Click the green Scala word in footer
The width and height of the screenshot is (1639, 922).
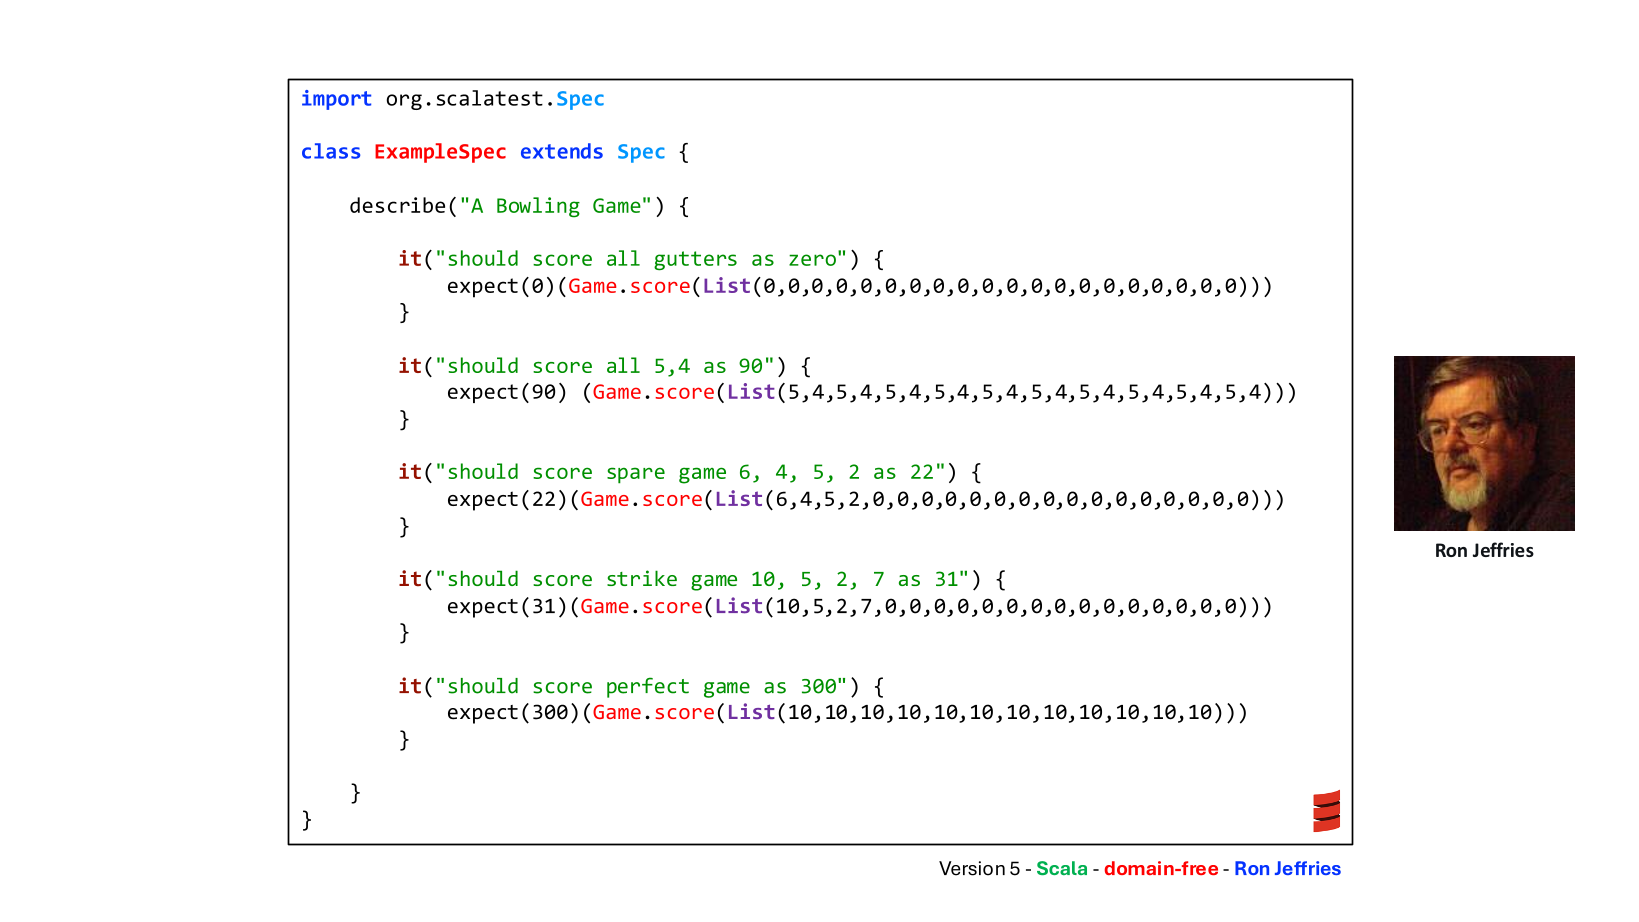1061,868
